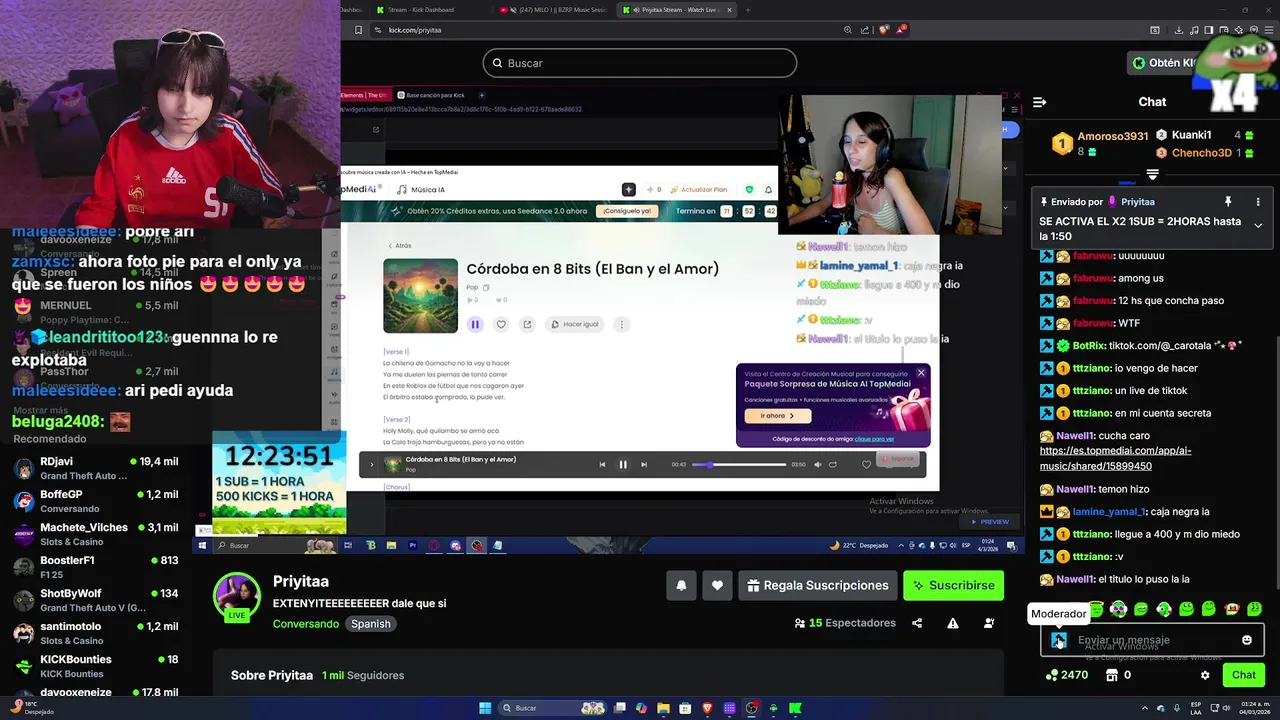This screenshot has width=1280, height=720.
Task: Toggle follow heart button for Priyitaa
Action: point(717,585)
